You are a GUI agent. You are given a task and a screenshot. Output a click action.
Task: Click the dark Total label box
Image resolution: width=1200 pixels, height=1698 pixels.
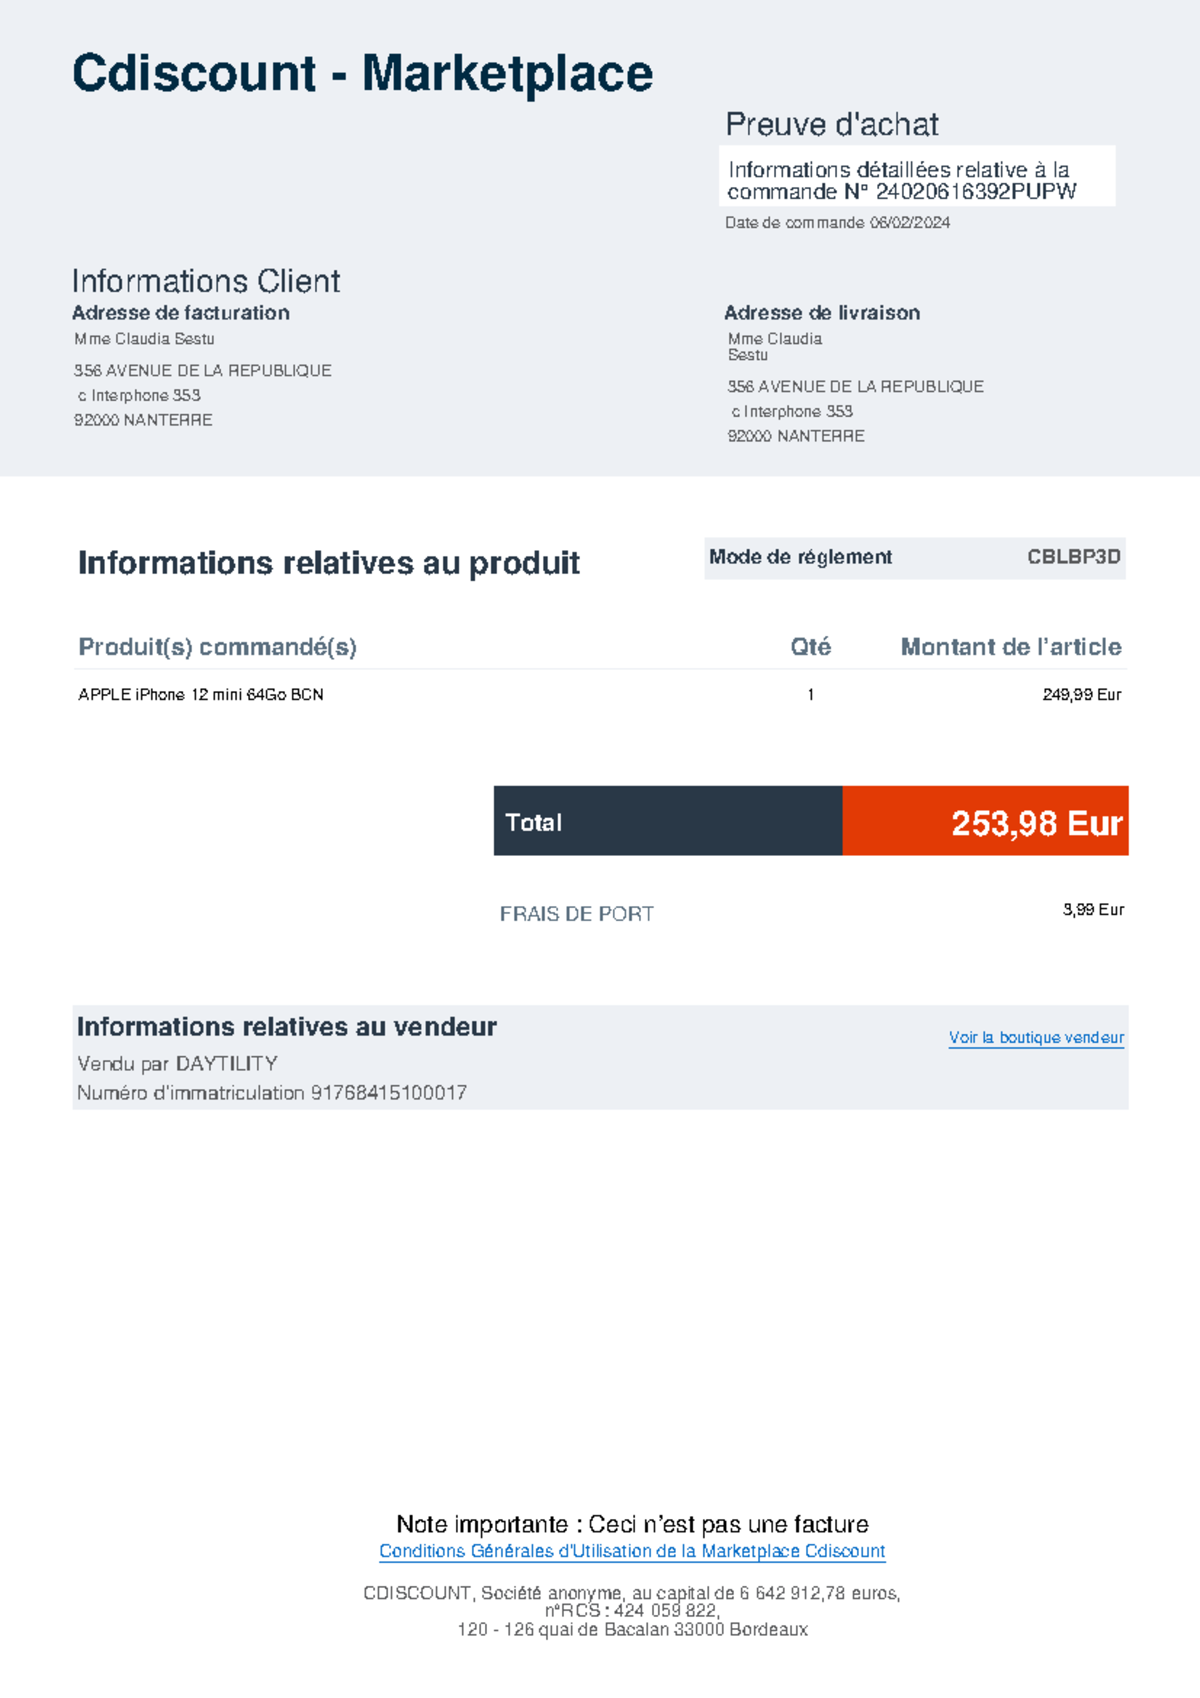pyautogui.click(x=667, y=822)
